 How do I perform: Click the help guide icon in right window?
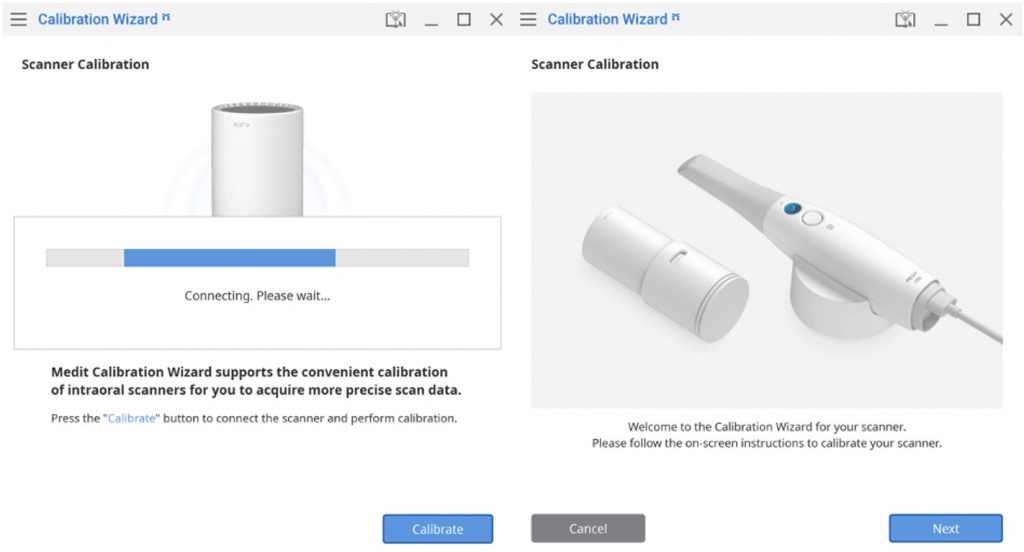click(905, 20)
